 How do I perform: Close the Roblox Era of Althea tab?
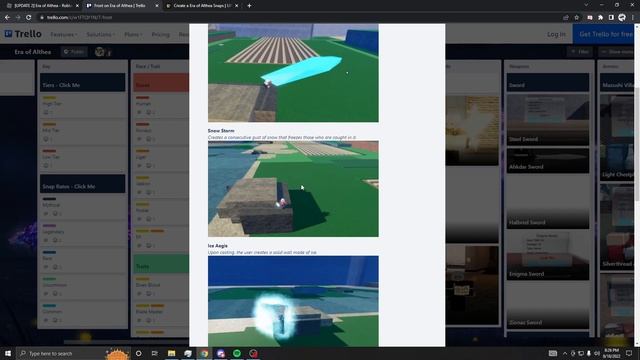click(x=77, y=6)
